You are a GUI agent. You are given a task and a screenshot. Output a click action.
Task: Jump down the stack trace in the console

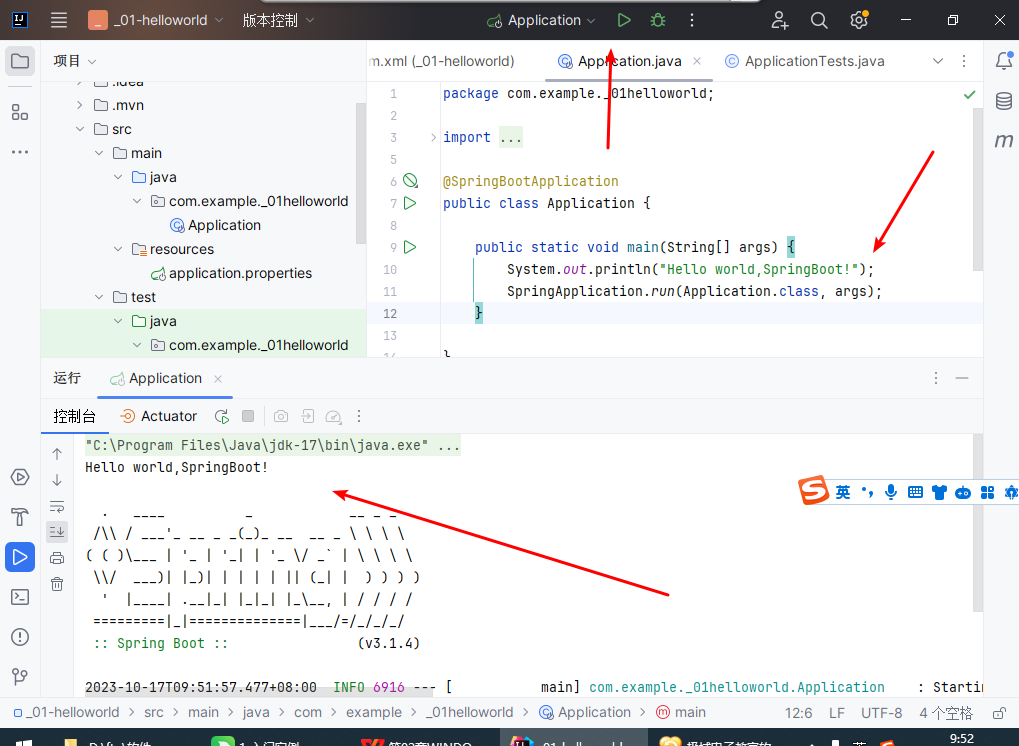tap(57, 480)
